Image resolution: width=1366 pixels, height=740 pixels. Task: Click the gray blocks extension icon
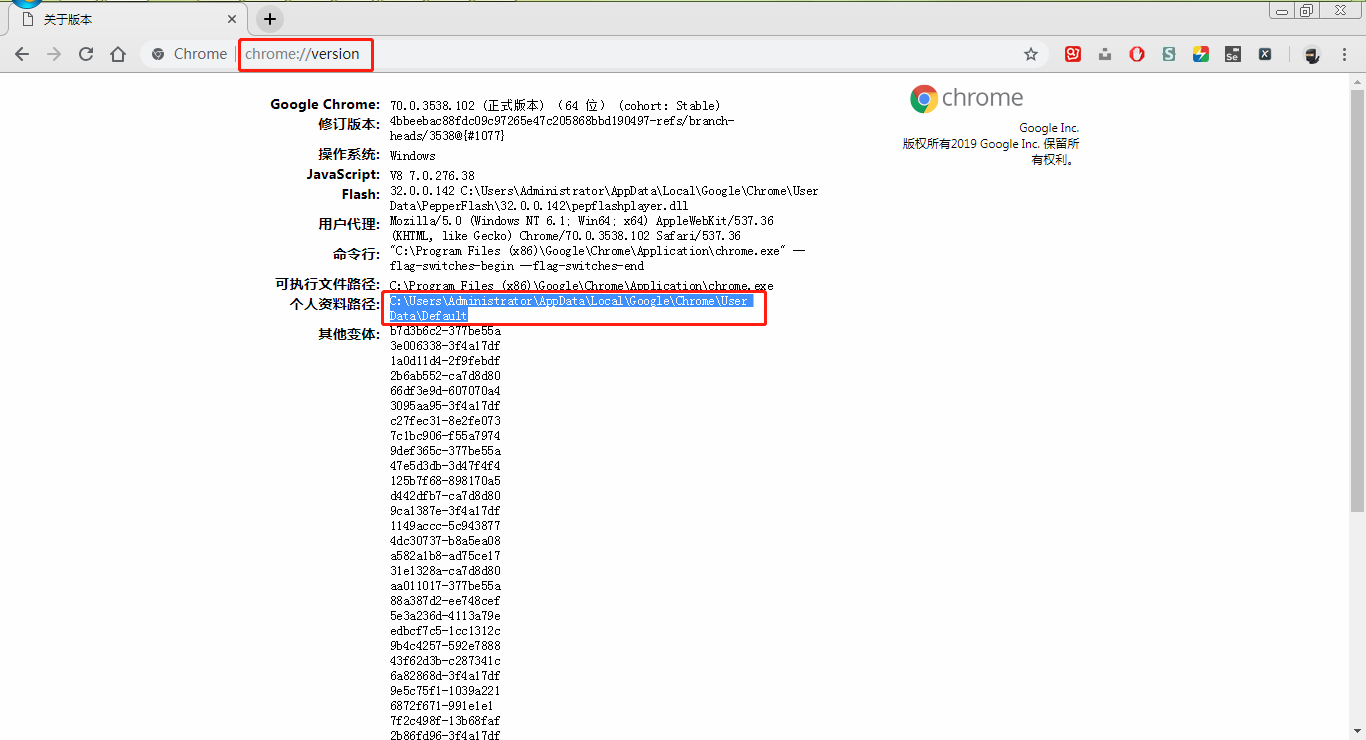1105,55
